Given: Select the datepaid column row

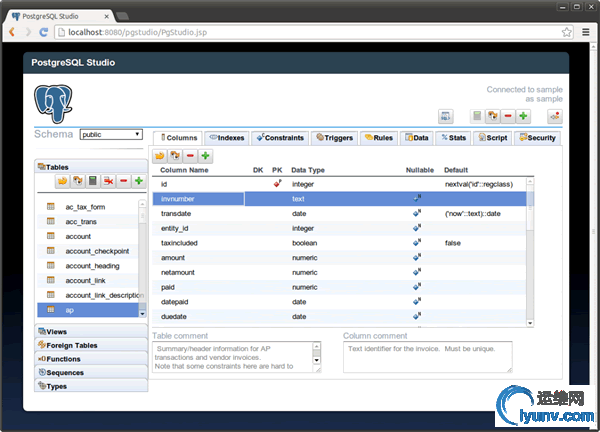Looking at the screenshot, I should pyautogui.click(x=339, y=302).
